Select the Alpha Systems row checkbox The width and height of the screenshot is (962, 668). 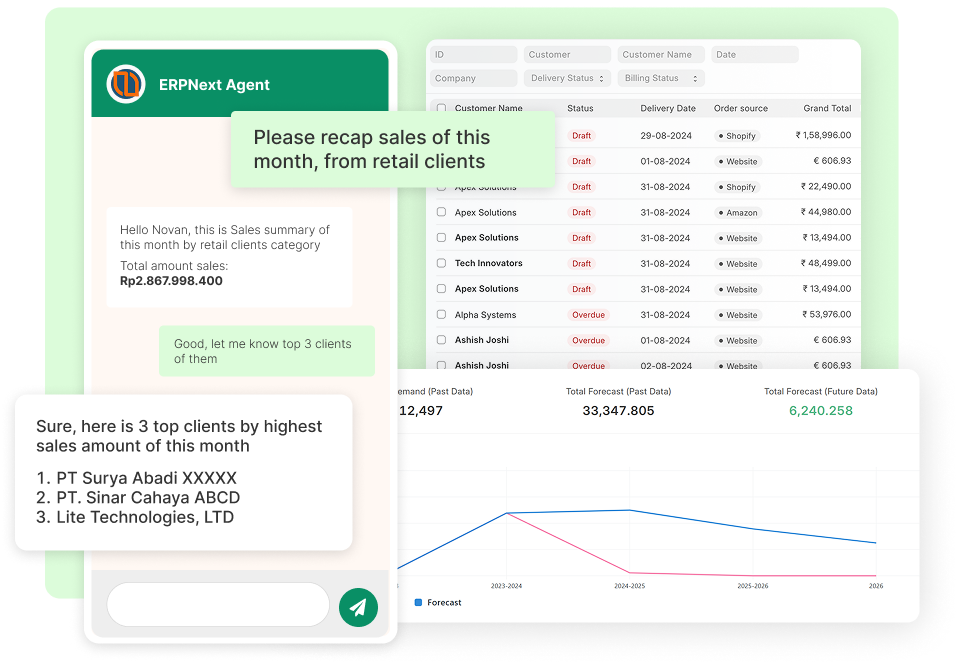(x=441, y=315)
